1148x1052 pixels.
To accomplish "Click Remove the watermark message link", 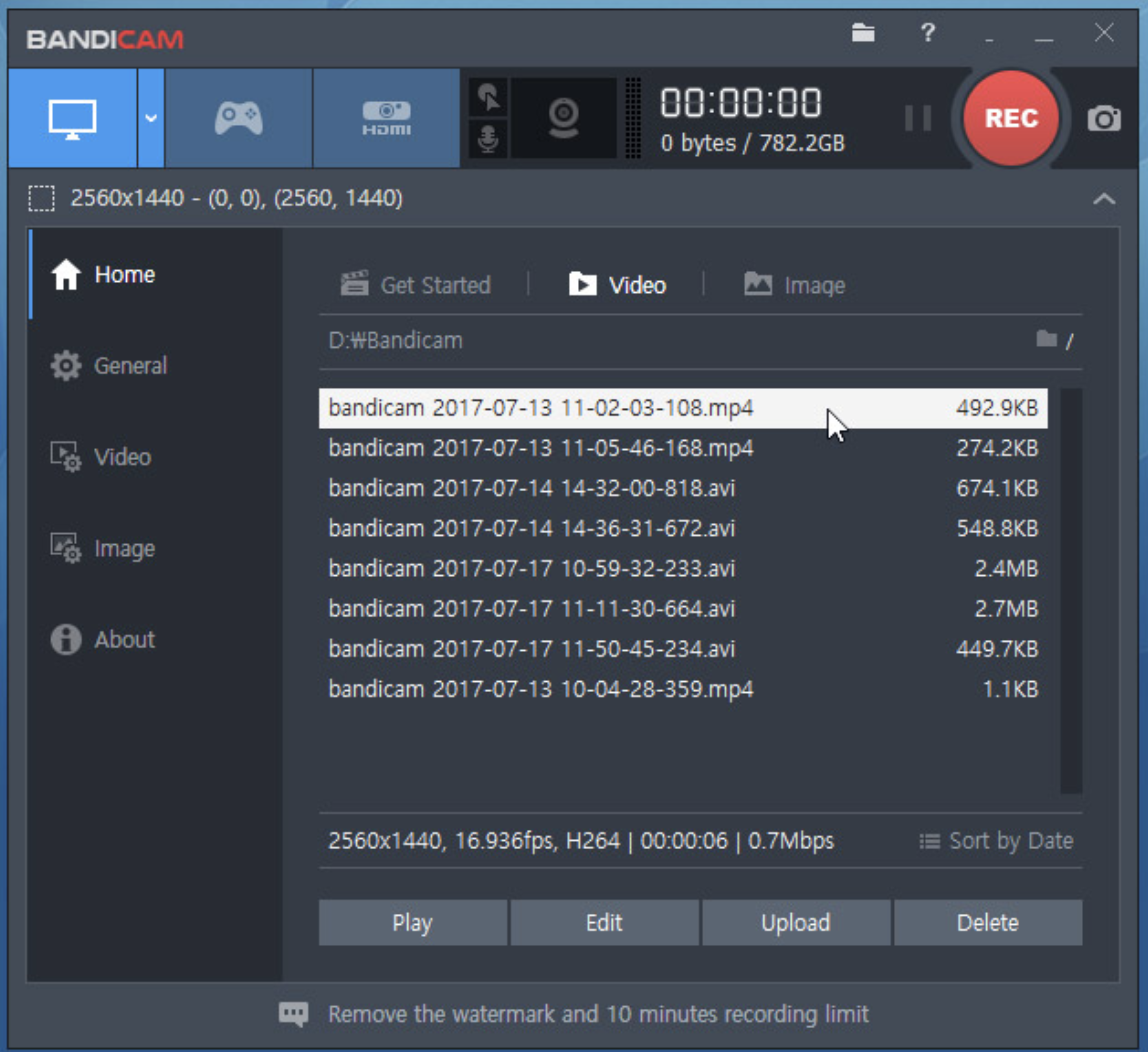I will click(x=598, y=1015).
